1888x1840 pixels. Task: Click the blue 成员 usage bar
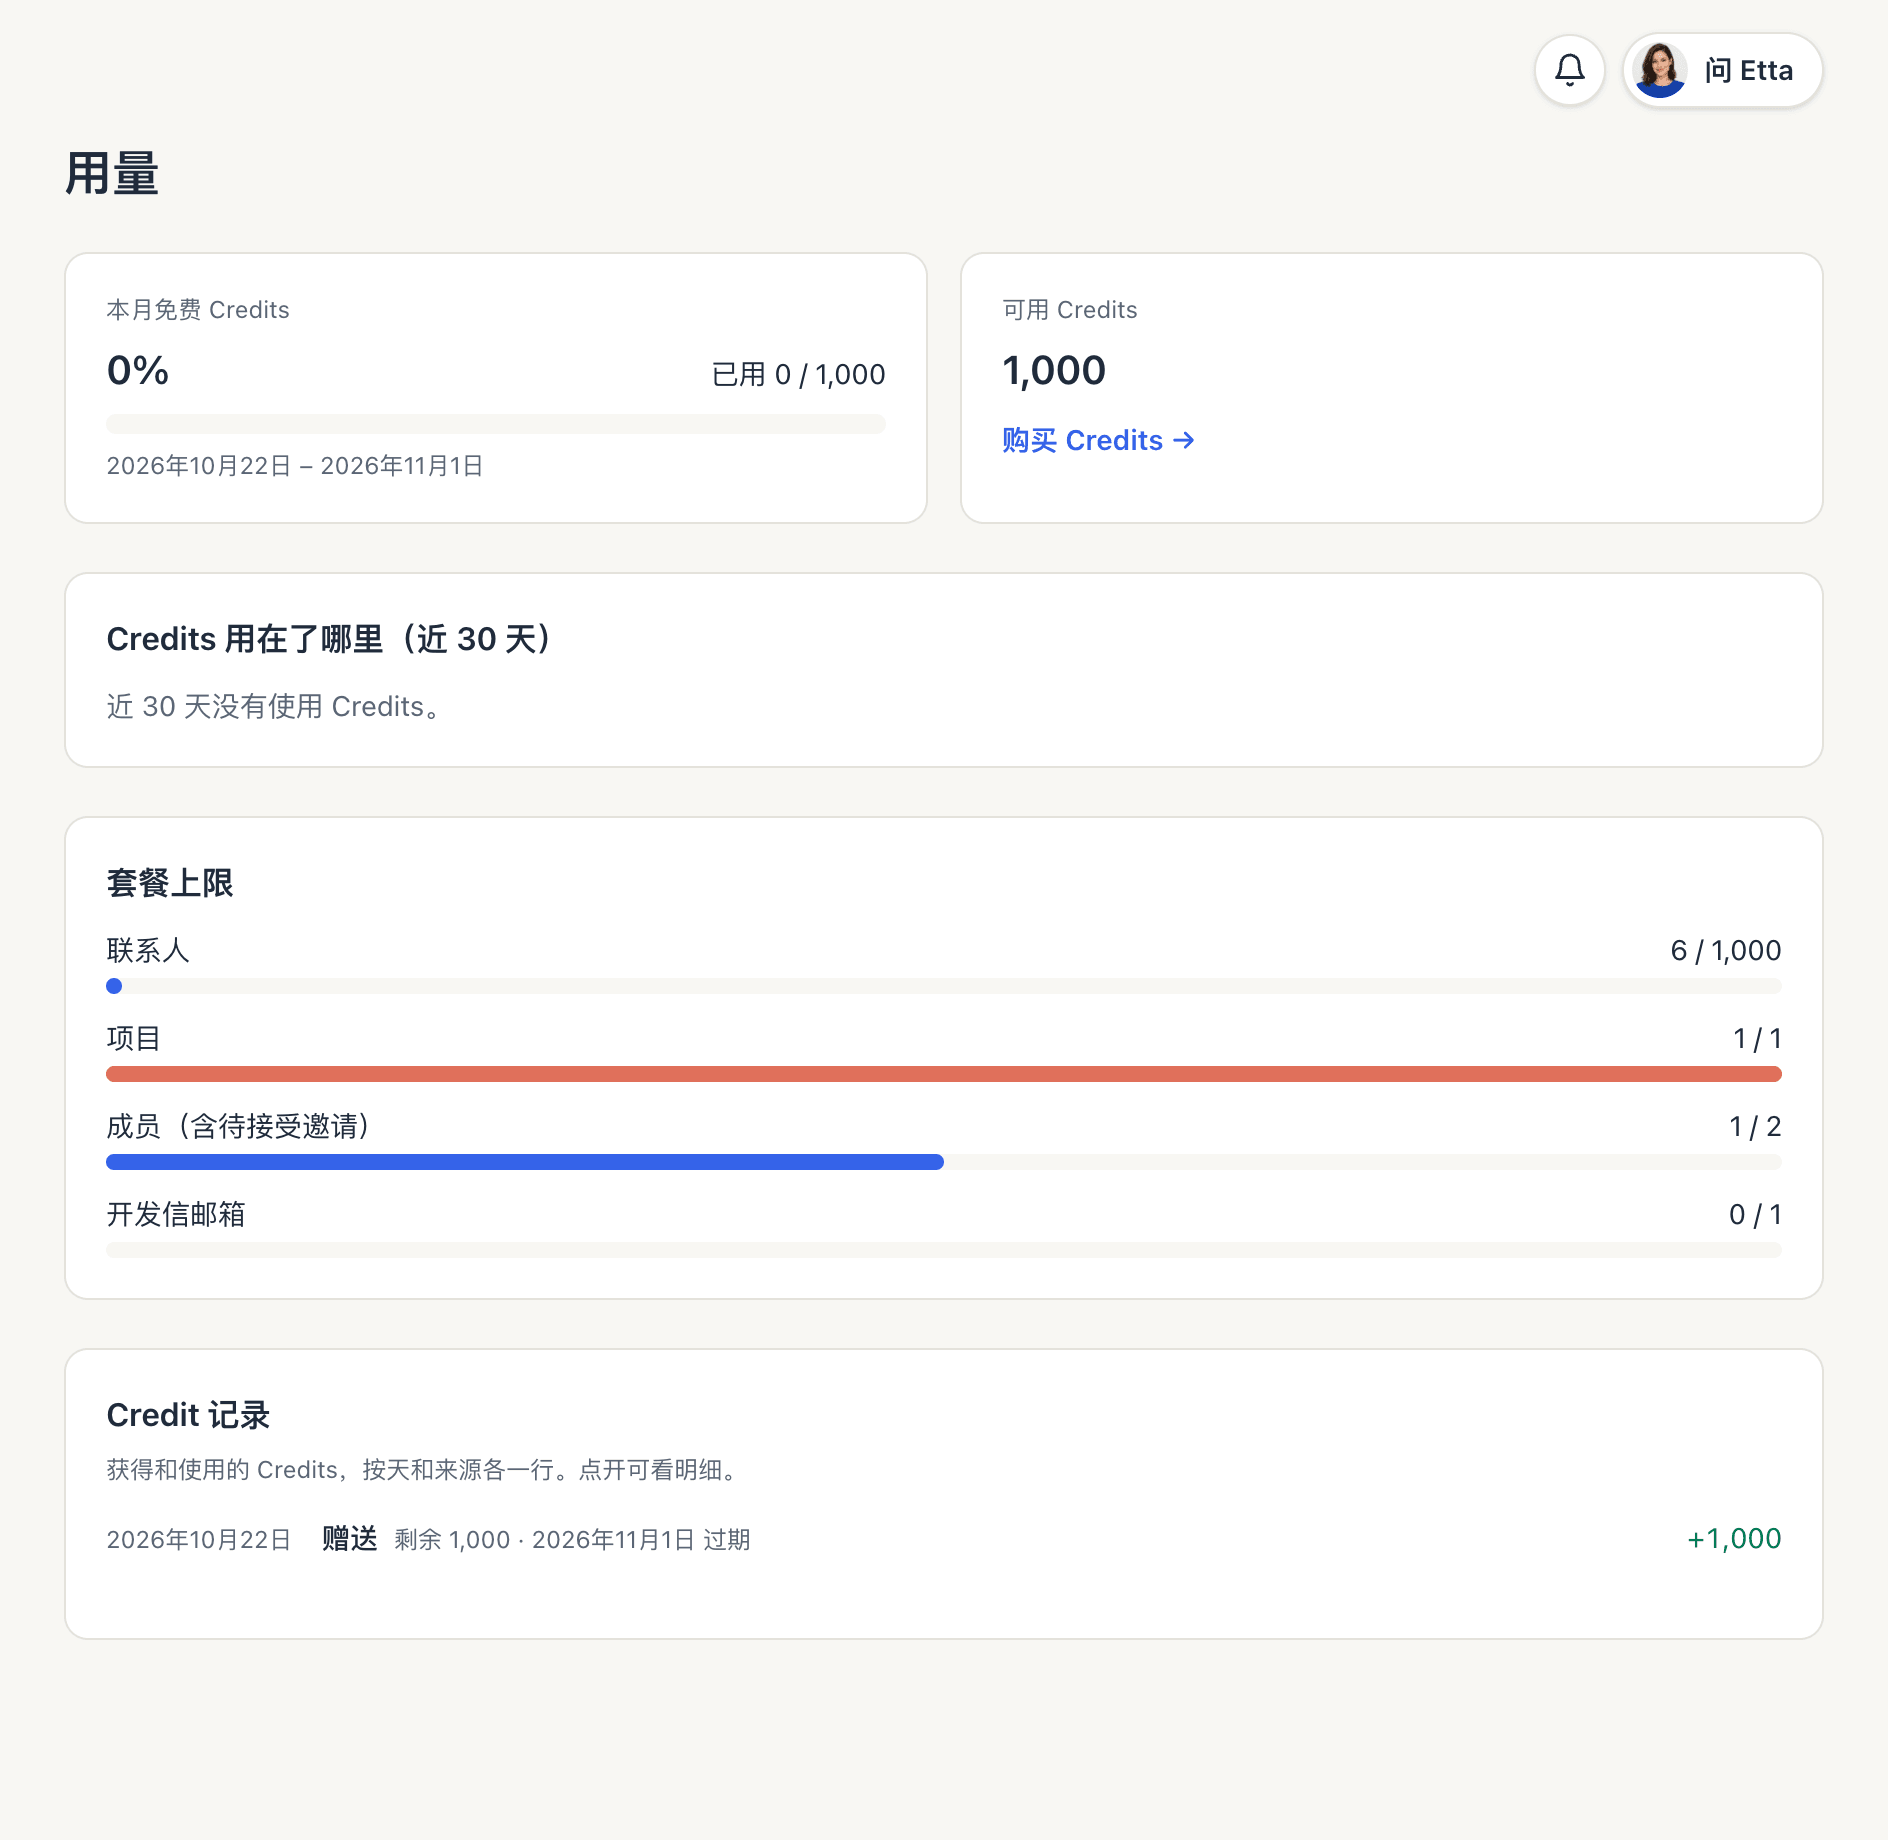pos(525,1162)
